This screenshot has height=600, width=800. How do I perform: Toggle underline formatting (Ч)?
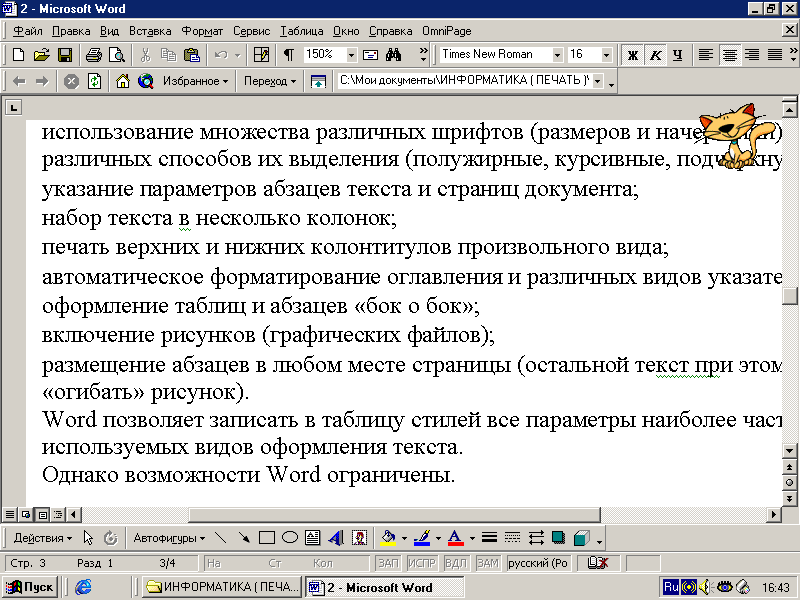coord(678,55)
